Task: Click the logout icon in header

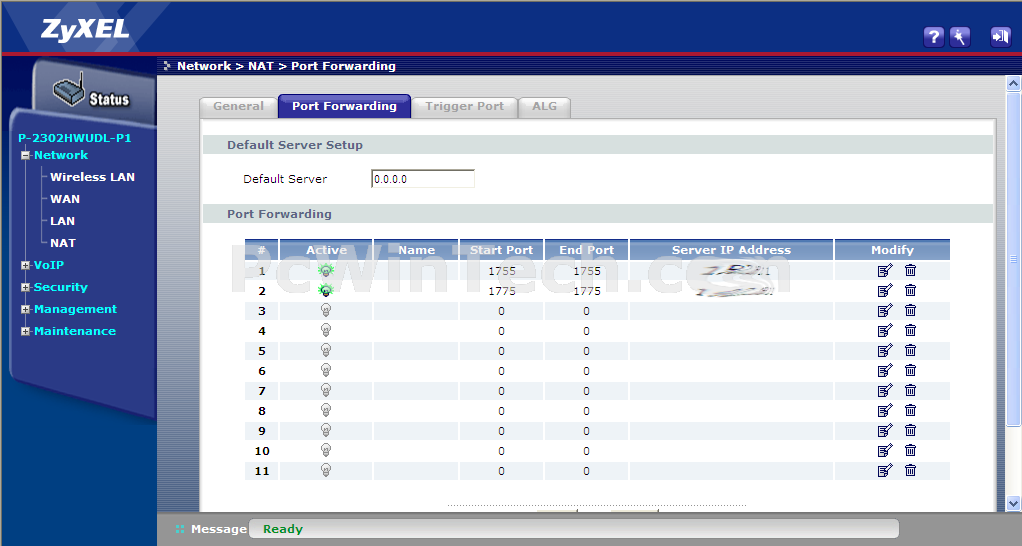Action: [1000, 37]
